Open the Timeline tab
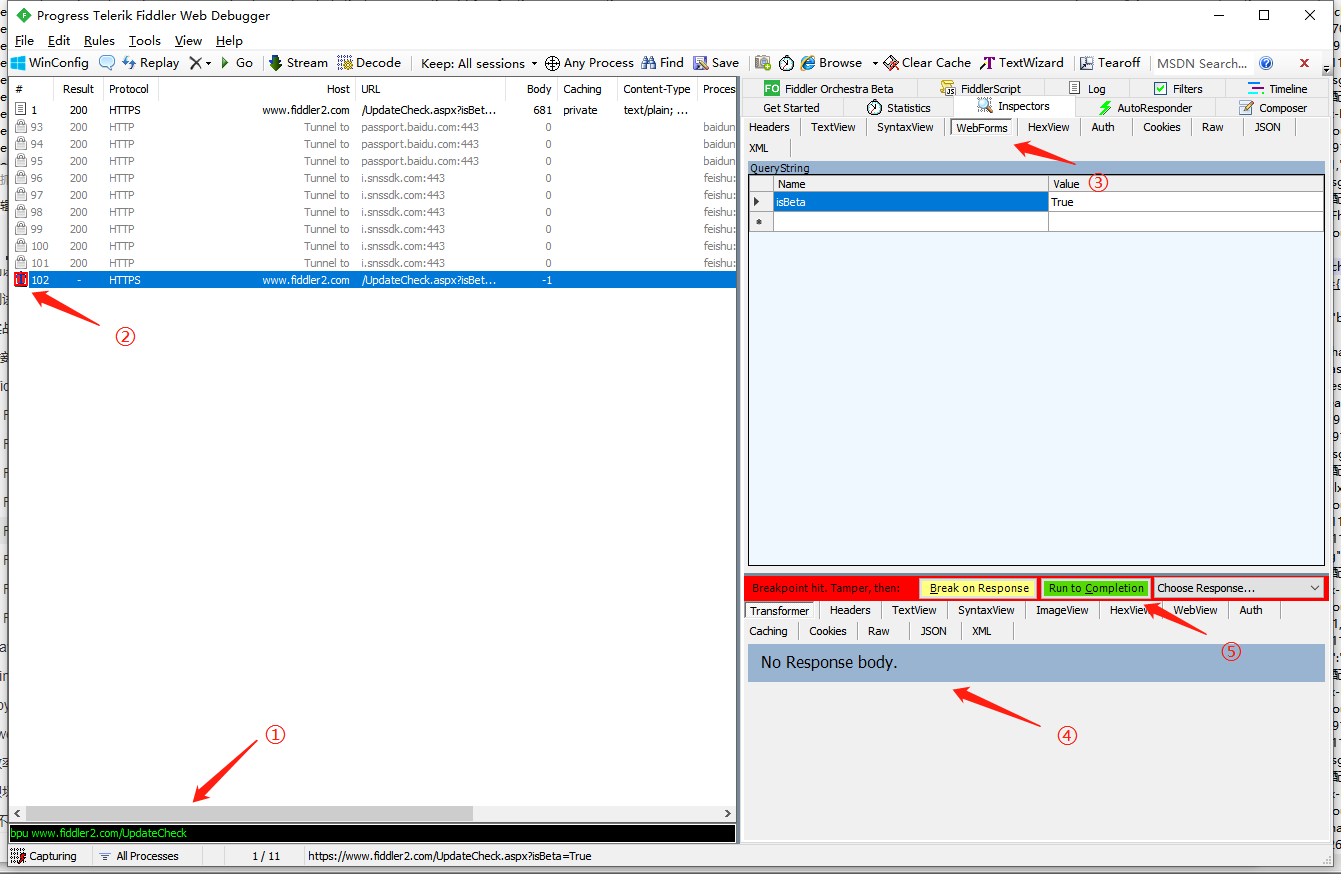Viewport: 1341px width, 874px height. pos(1278,89)
